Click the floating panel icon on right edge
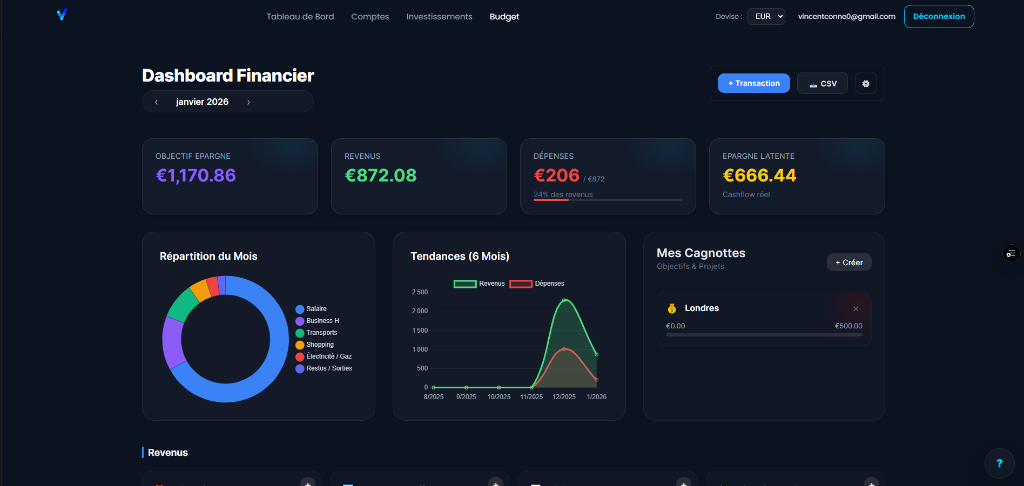Screen dimensions: 1024x486 [1011, 254]
